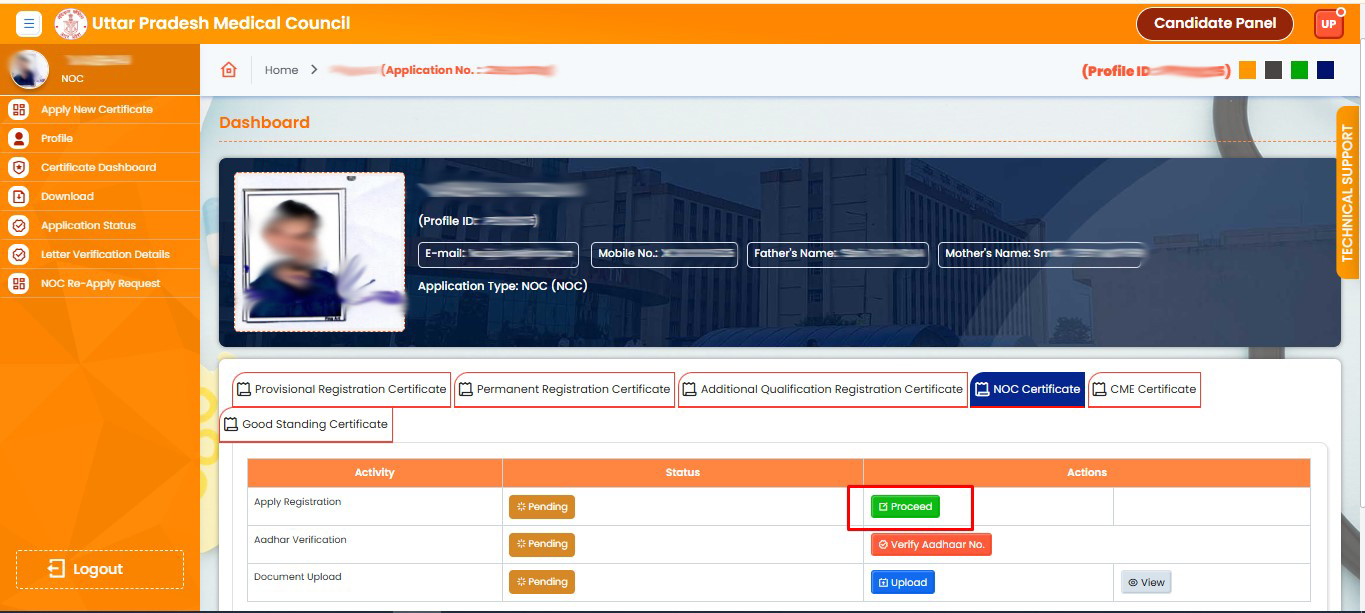Click the Download sidebar icon

click(x=18, y=196)
